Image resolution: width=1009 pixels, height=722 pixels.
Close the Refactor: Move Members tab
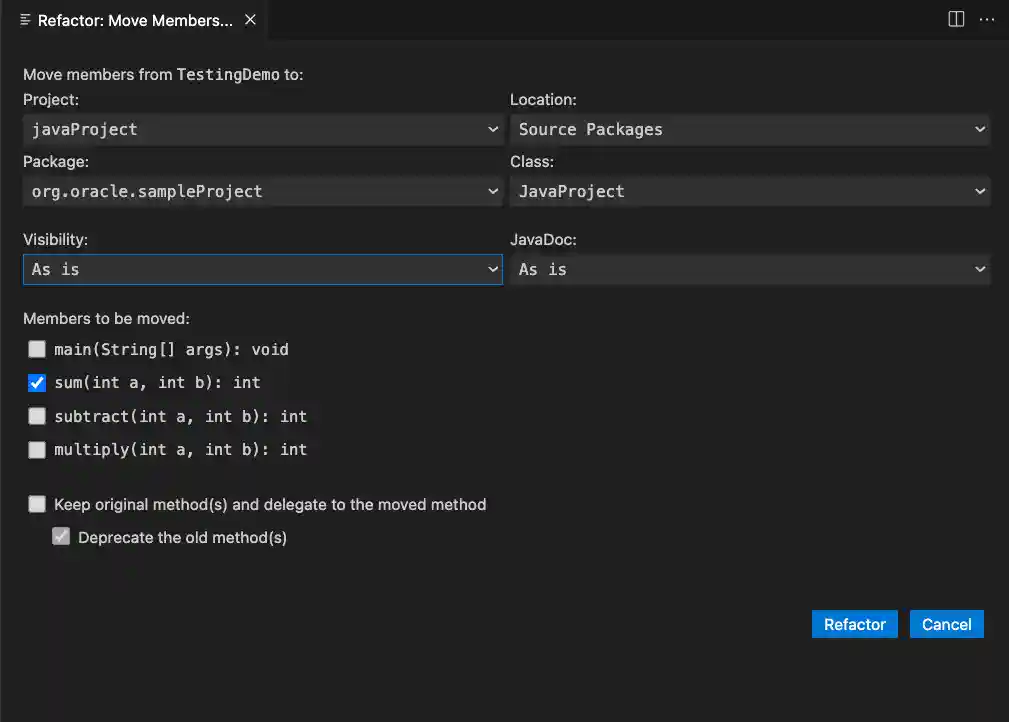[x=249, y=18]
